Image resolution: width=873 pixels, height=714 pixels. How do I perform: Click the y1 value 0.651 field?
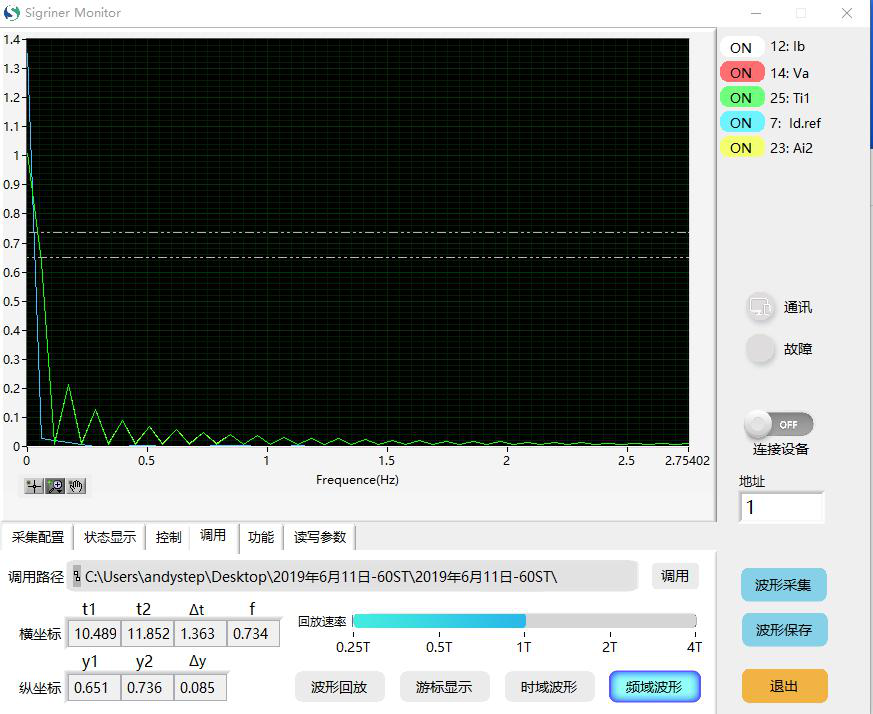click(x=94, y=688)
